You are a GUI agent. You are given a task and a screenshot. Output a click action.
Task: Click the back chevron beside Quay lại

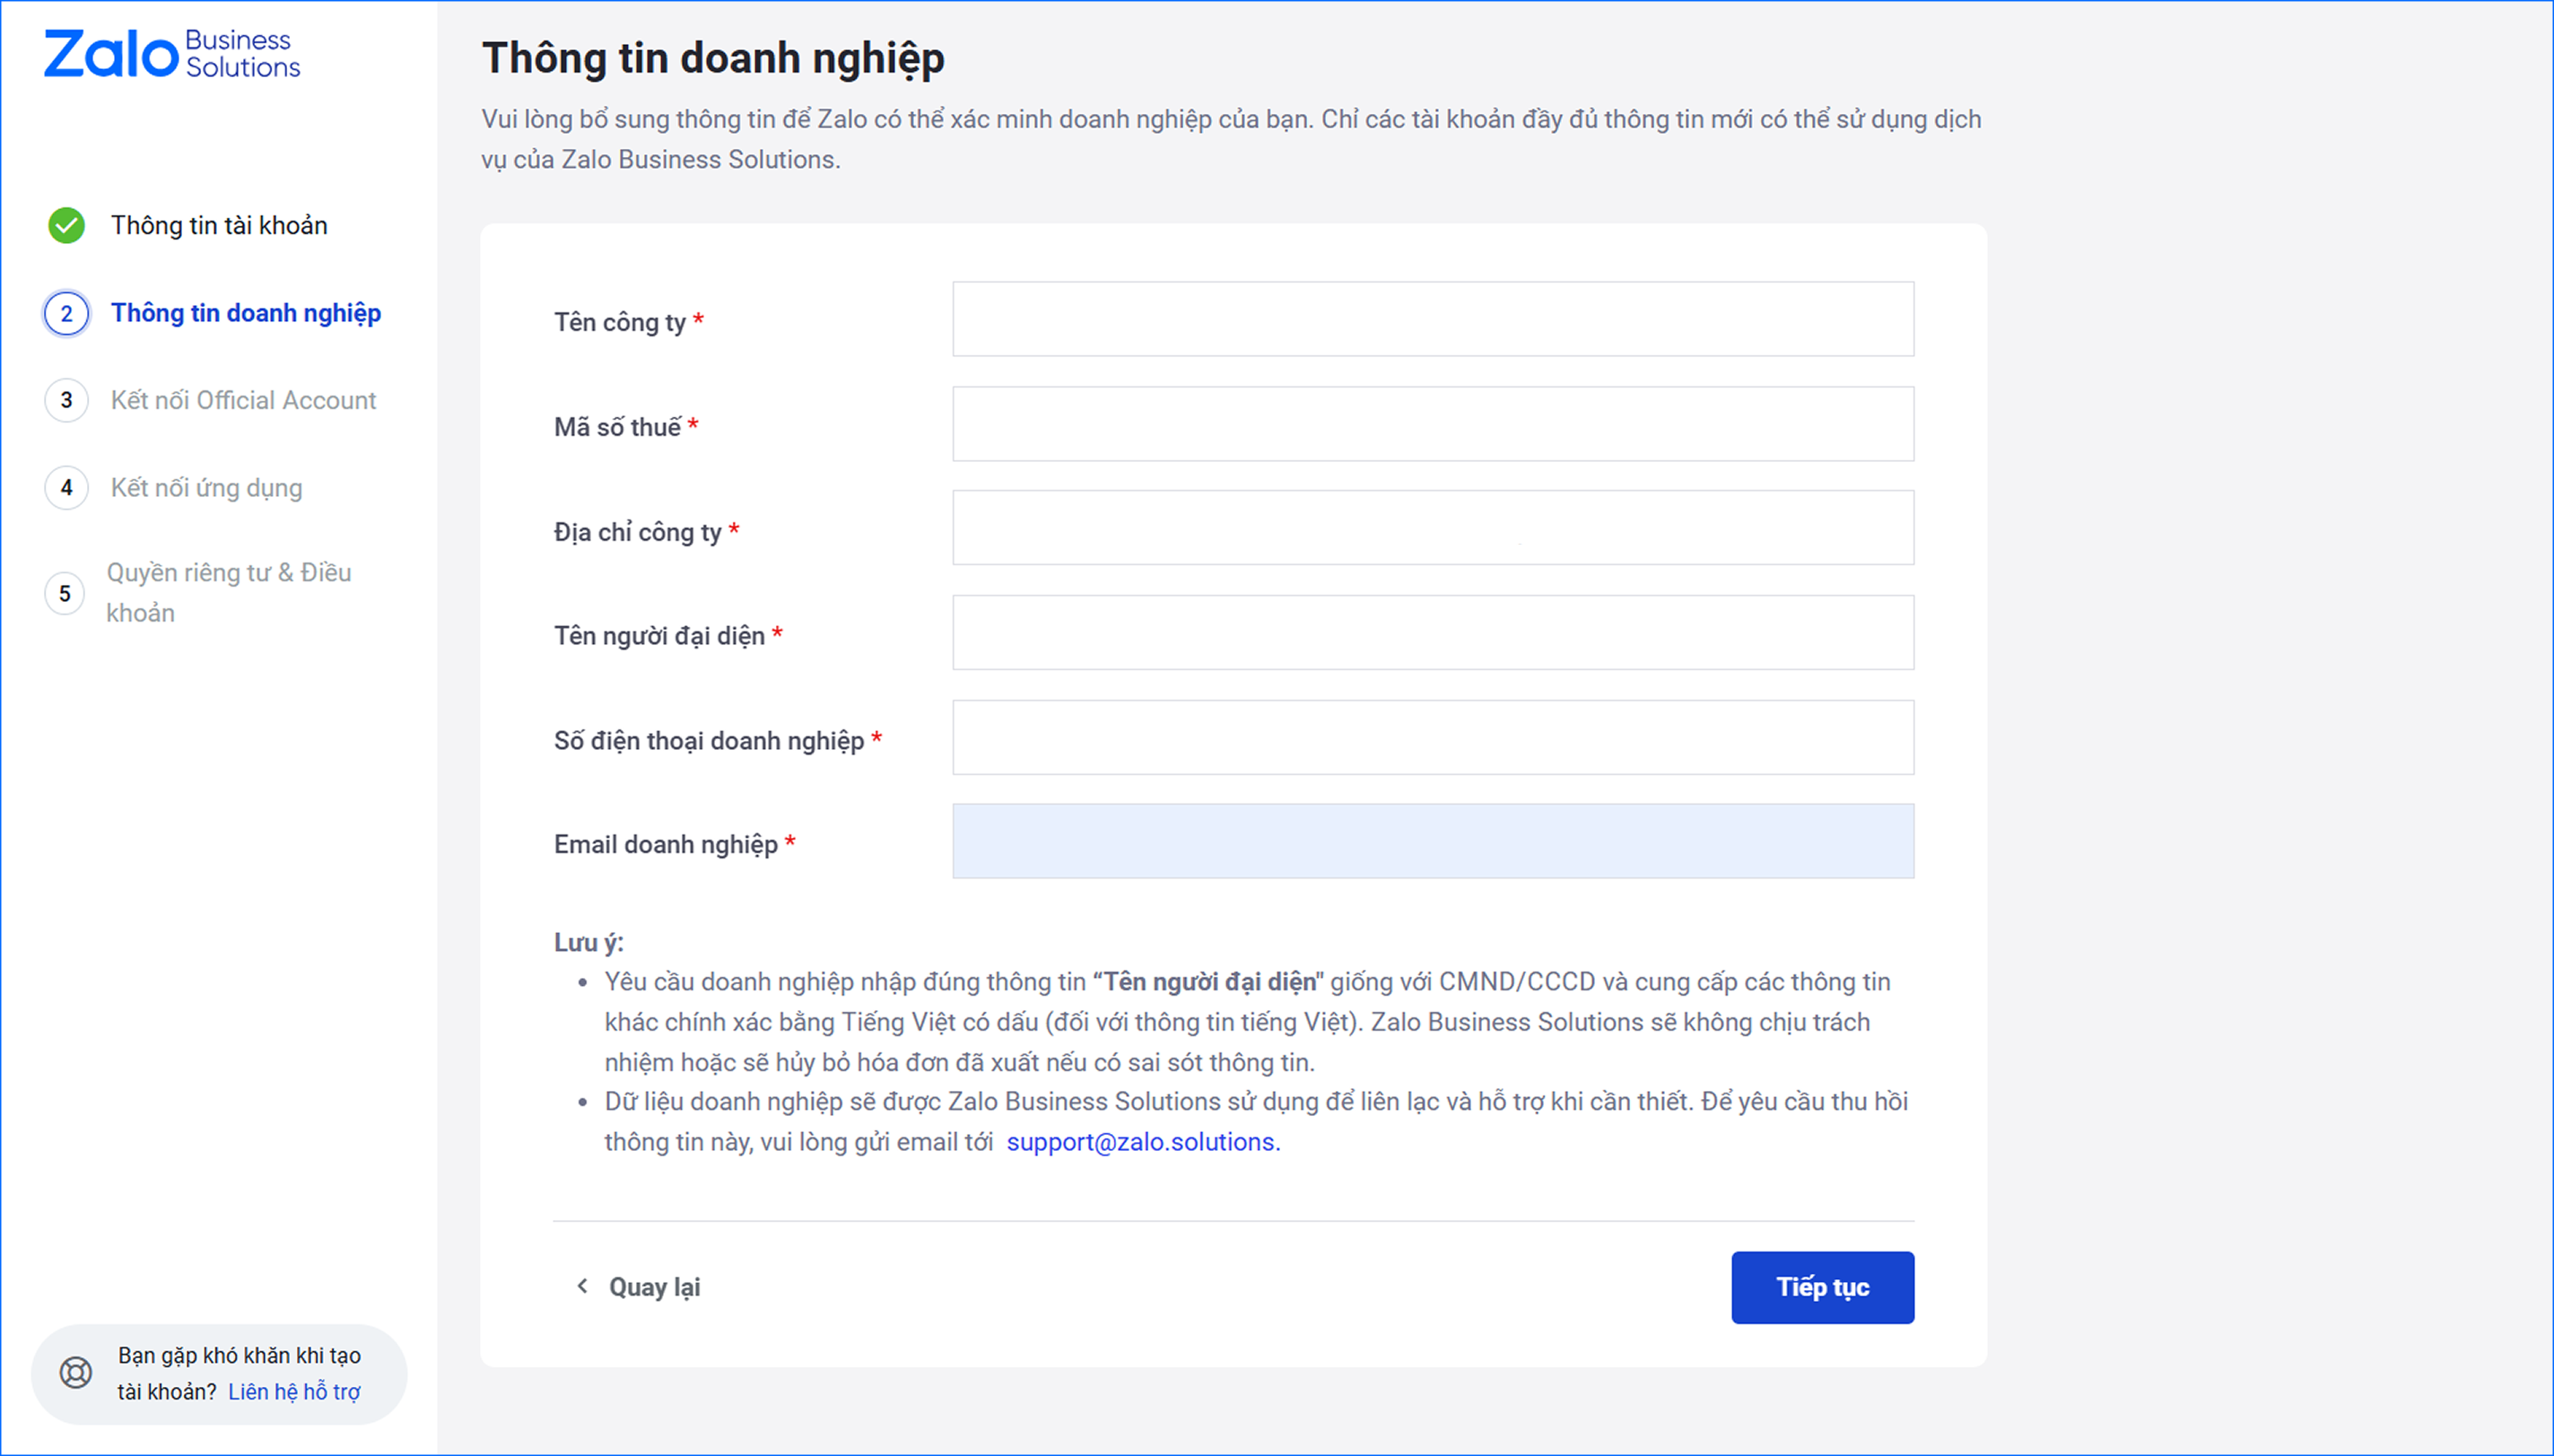click(582, 1286)
